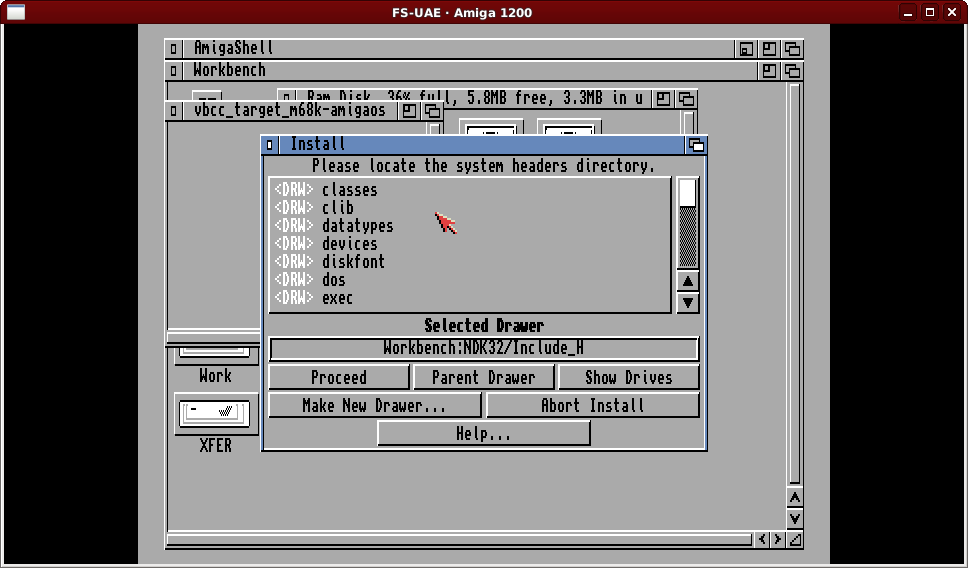Click Workbench window close gadget
The height and width of the screenshot is (568, 968).
(173, 71)
